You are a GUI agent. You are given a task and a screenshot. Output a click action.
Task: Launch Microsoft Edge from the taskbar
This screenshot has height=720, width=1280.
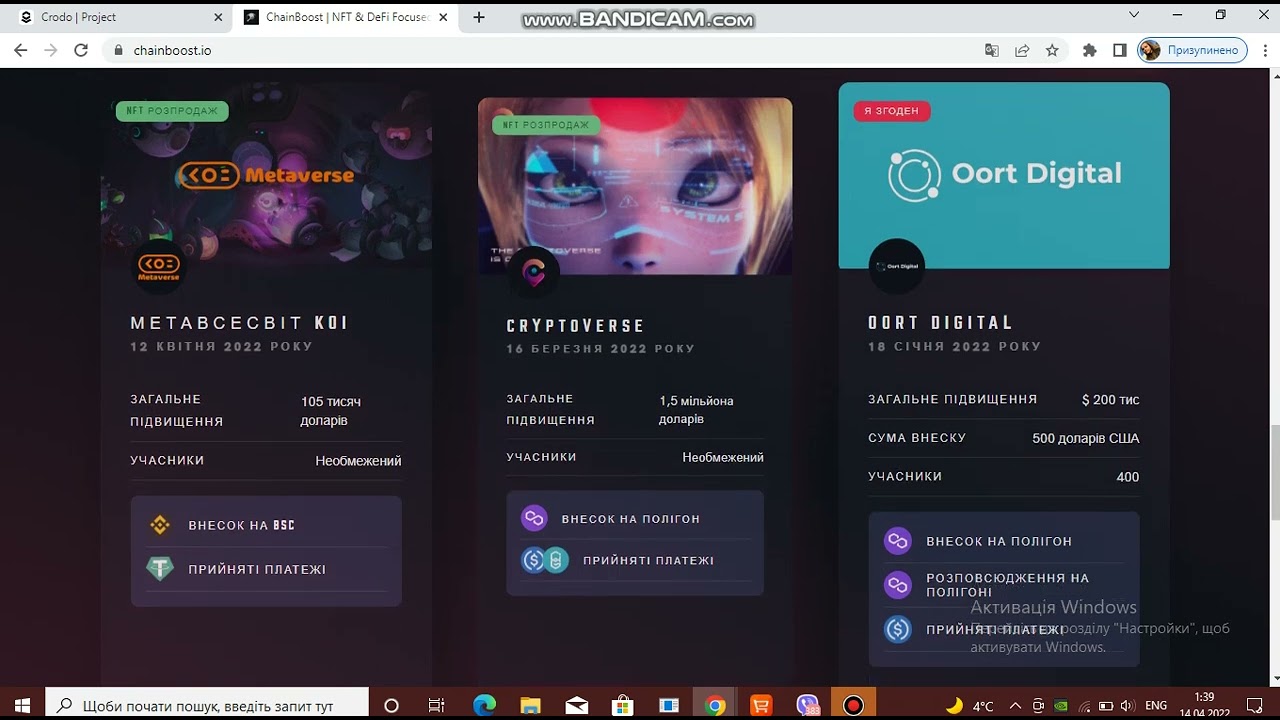[x=485, y=705]
